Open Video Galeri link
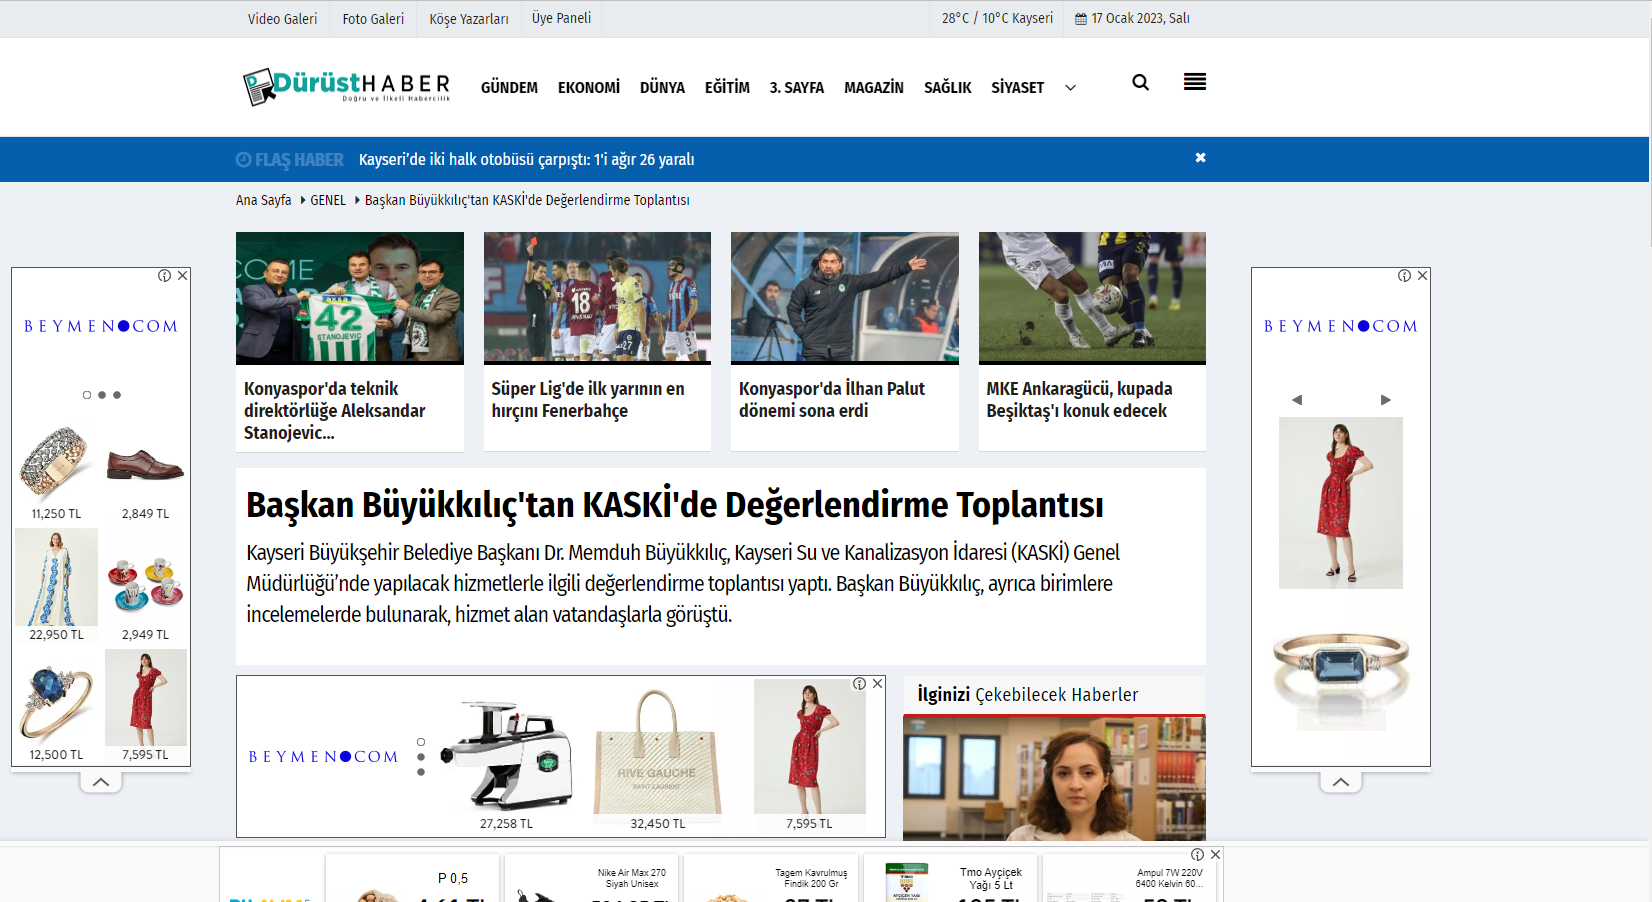The height and width of the screenshot is (902, 1652). (282, 19)
